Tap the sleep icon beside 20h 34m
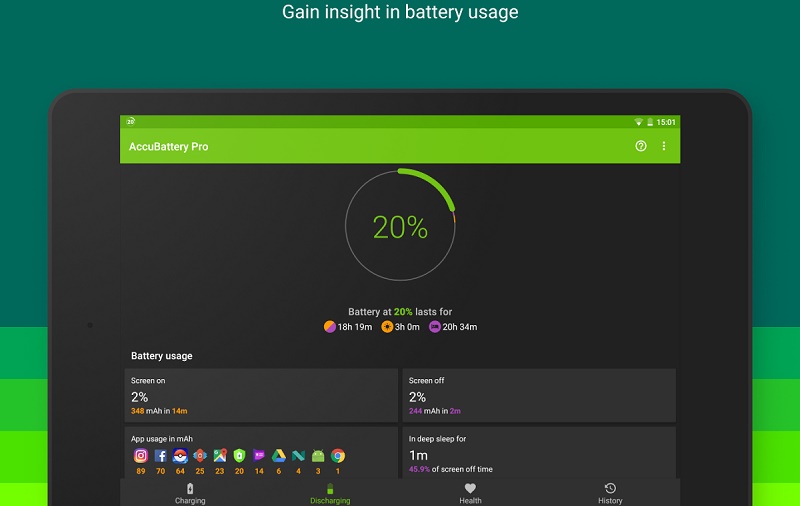 click(x=435, y=326)
